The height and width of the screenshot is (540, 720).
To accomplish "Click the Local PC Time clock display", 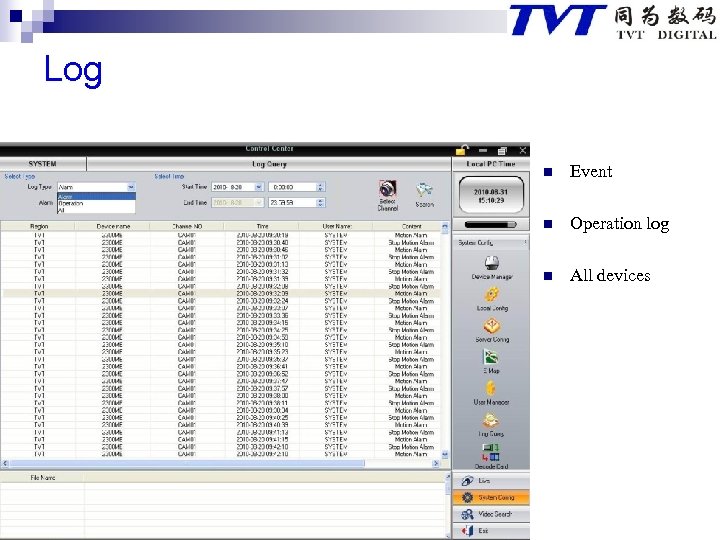I will (x=491, y=196).
